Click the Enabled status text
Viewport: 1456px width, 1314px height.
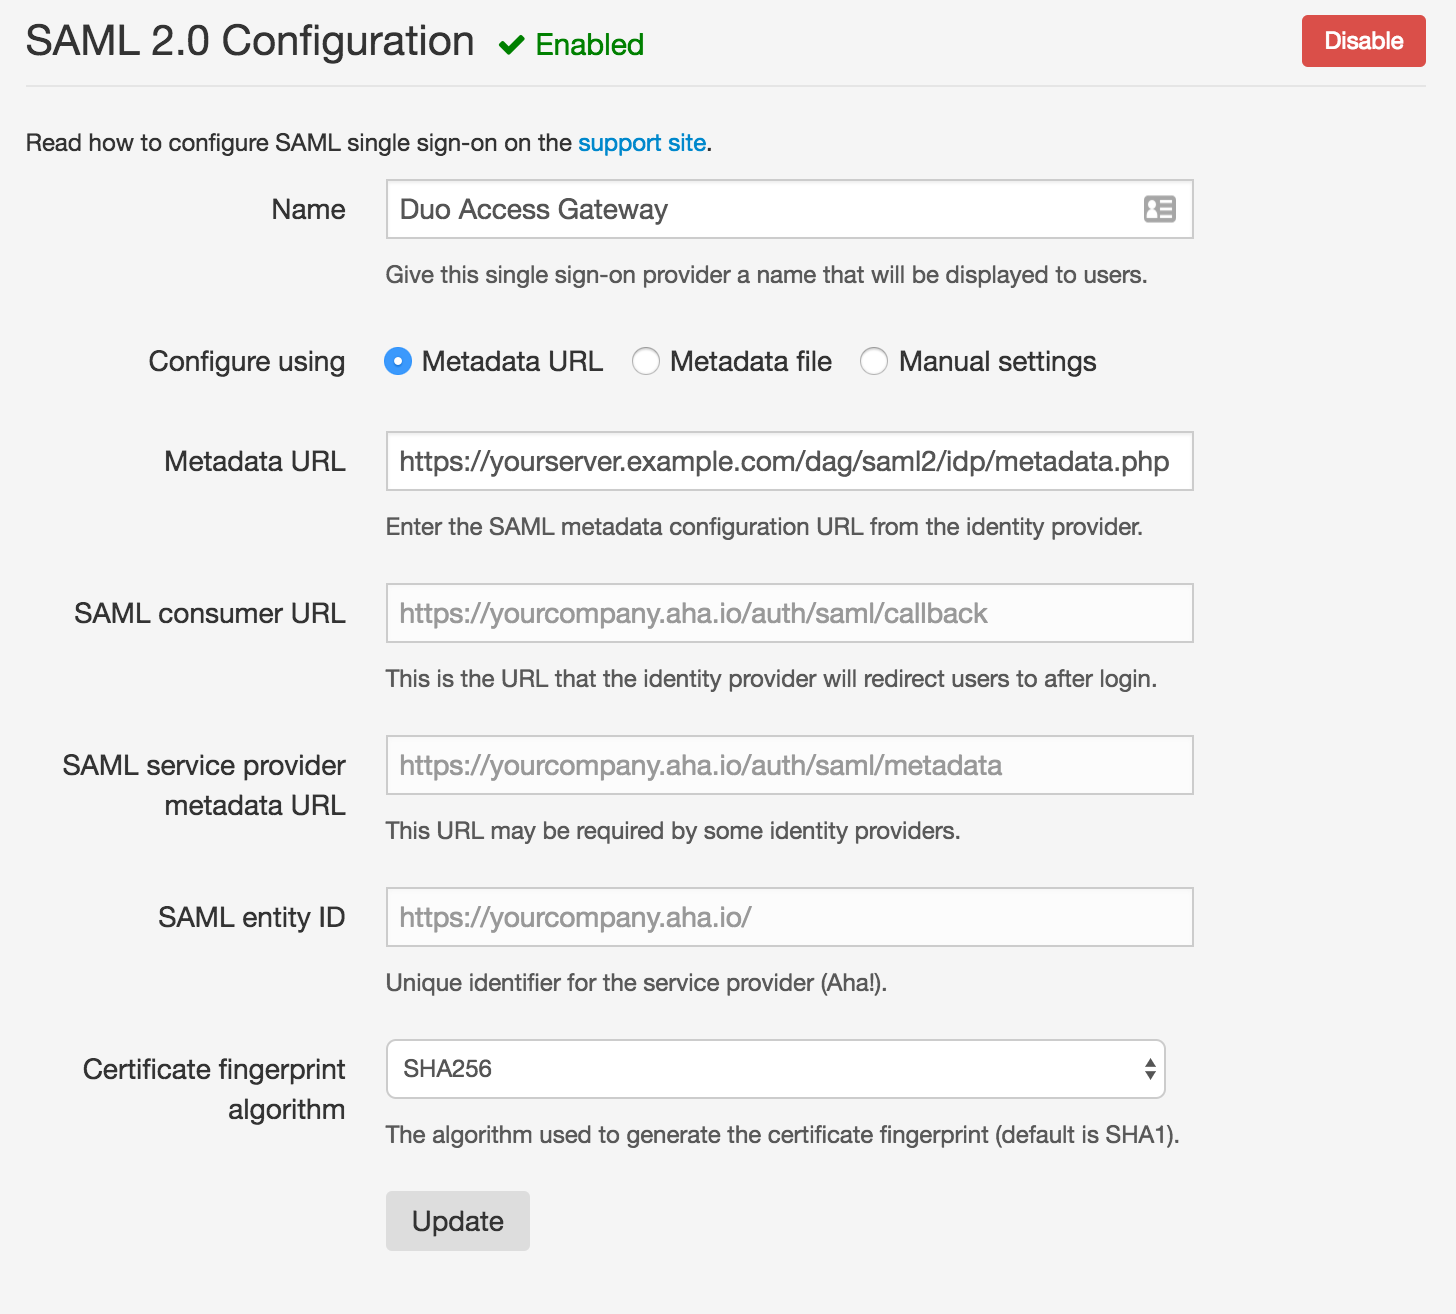pos(589,45)
